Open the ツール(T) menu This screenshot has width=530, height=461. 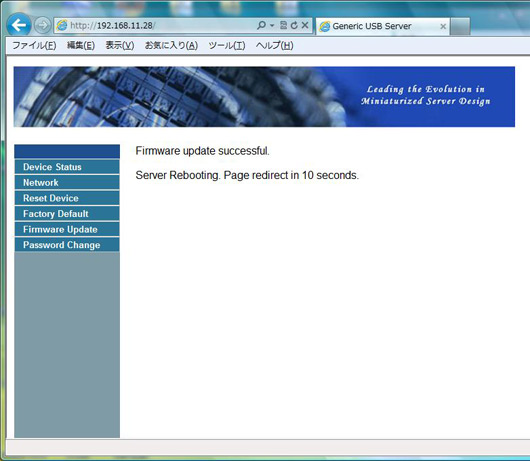(x=227, y=45)
